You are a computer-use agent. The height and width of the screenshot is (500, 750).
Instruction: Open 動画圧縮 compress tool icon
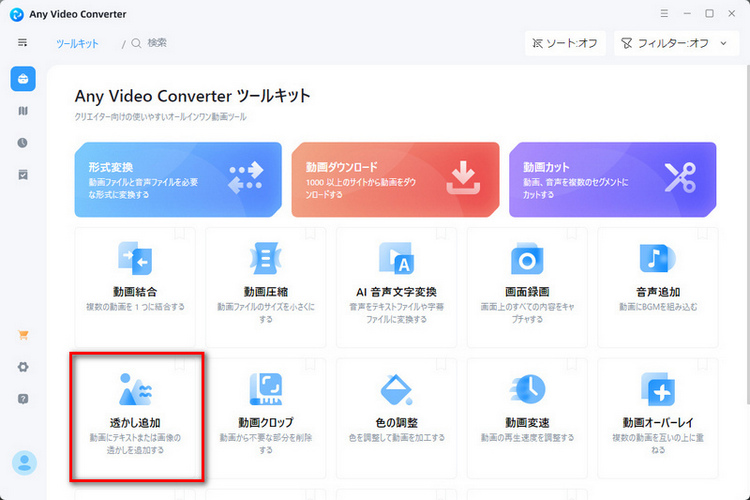tap(265, 258)
